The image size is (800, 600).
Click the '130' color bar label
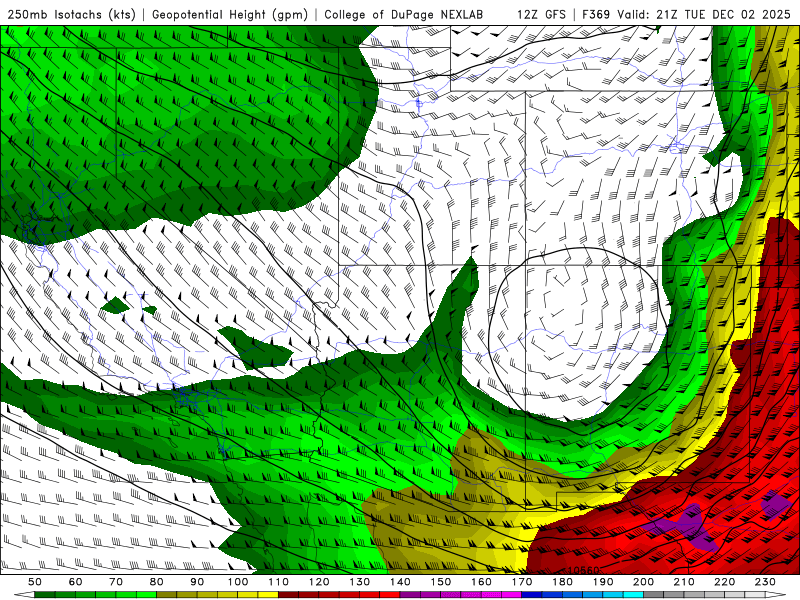[360, 582]
